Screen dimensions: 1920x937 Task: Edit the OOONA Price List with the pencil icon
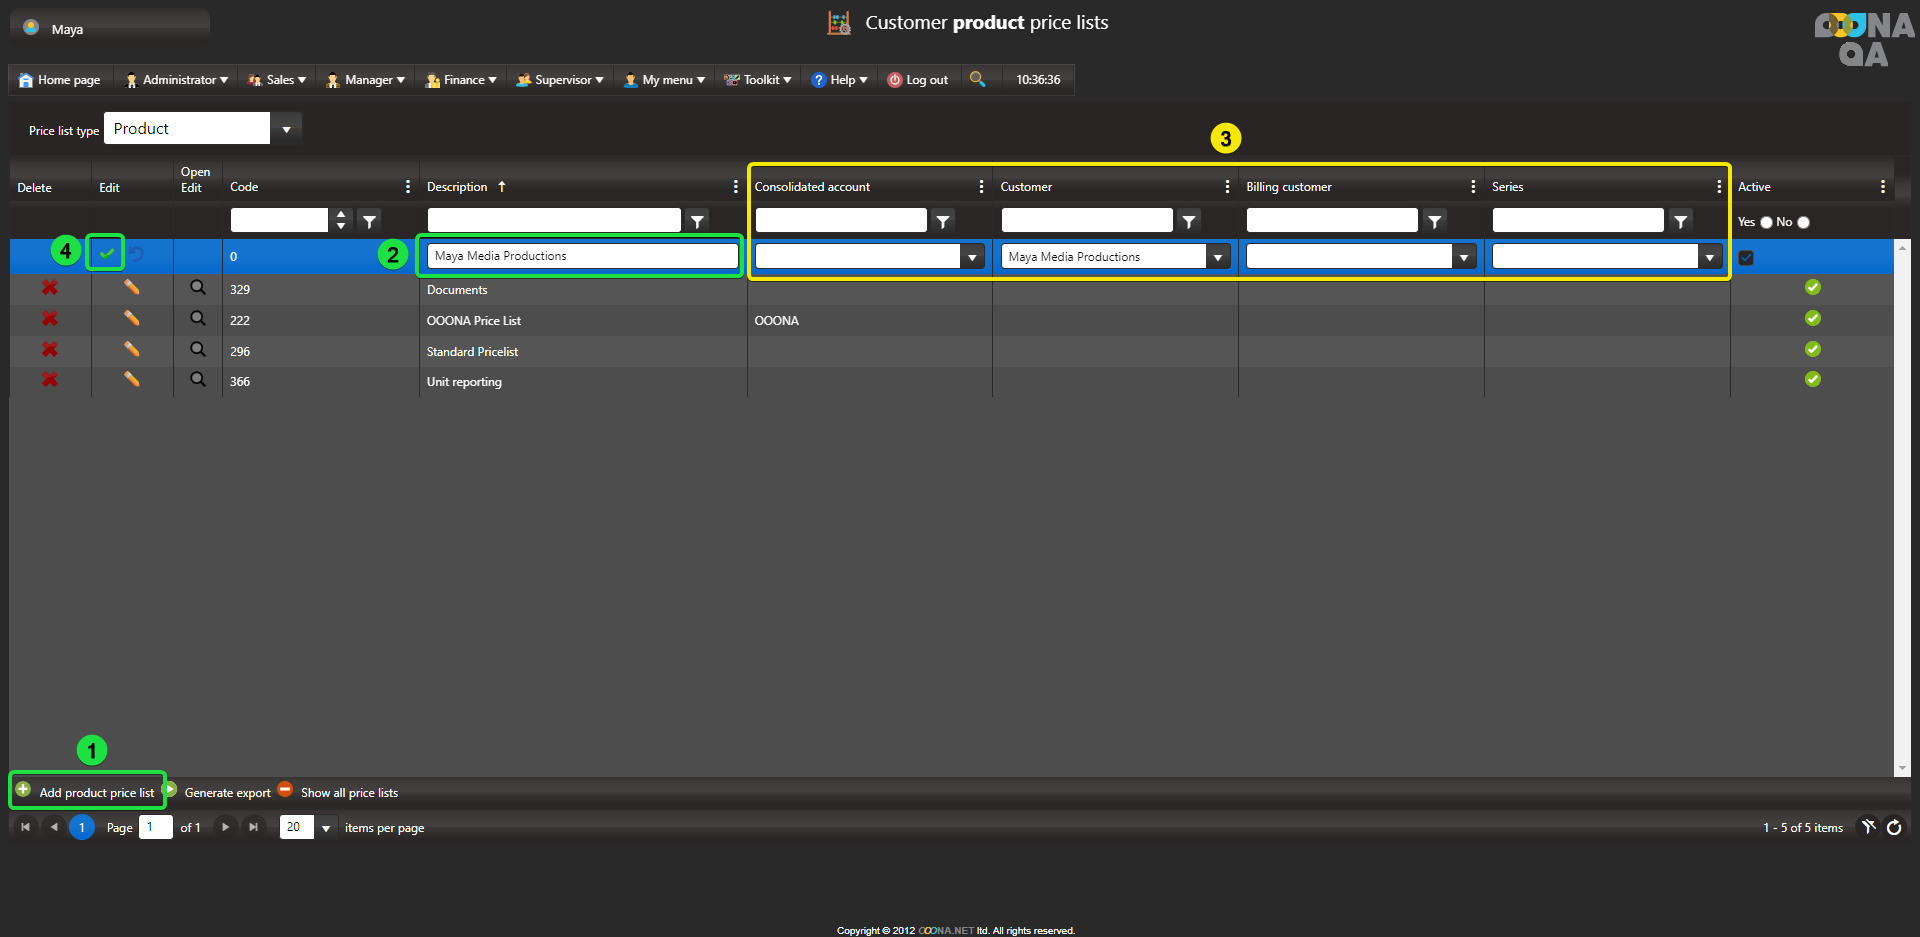[x=131, y=319]
